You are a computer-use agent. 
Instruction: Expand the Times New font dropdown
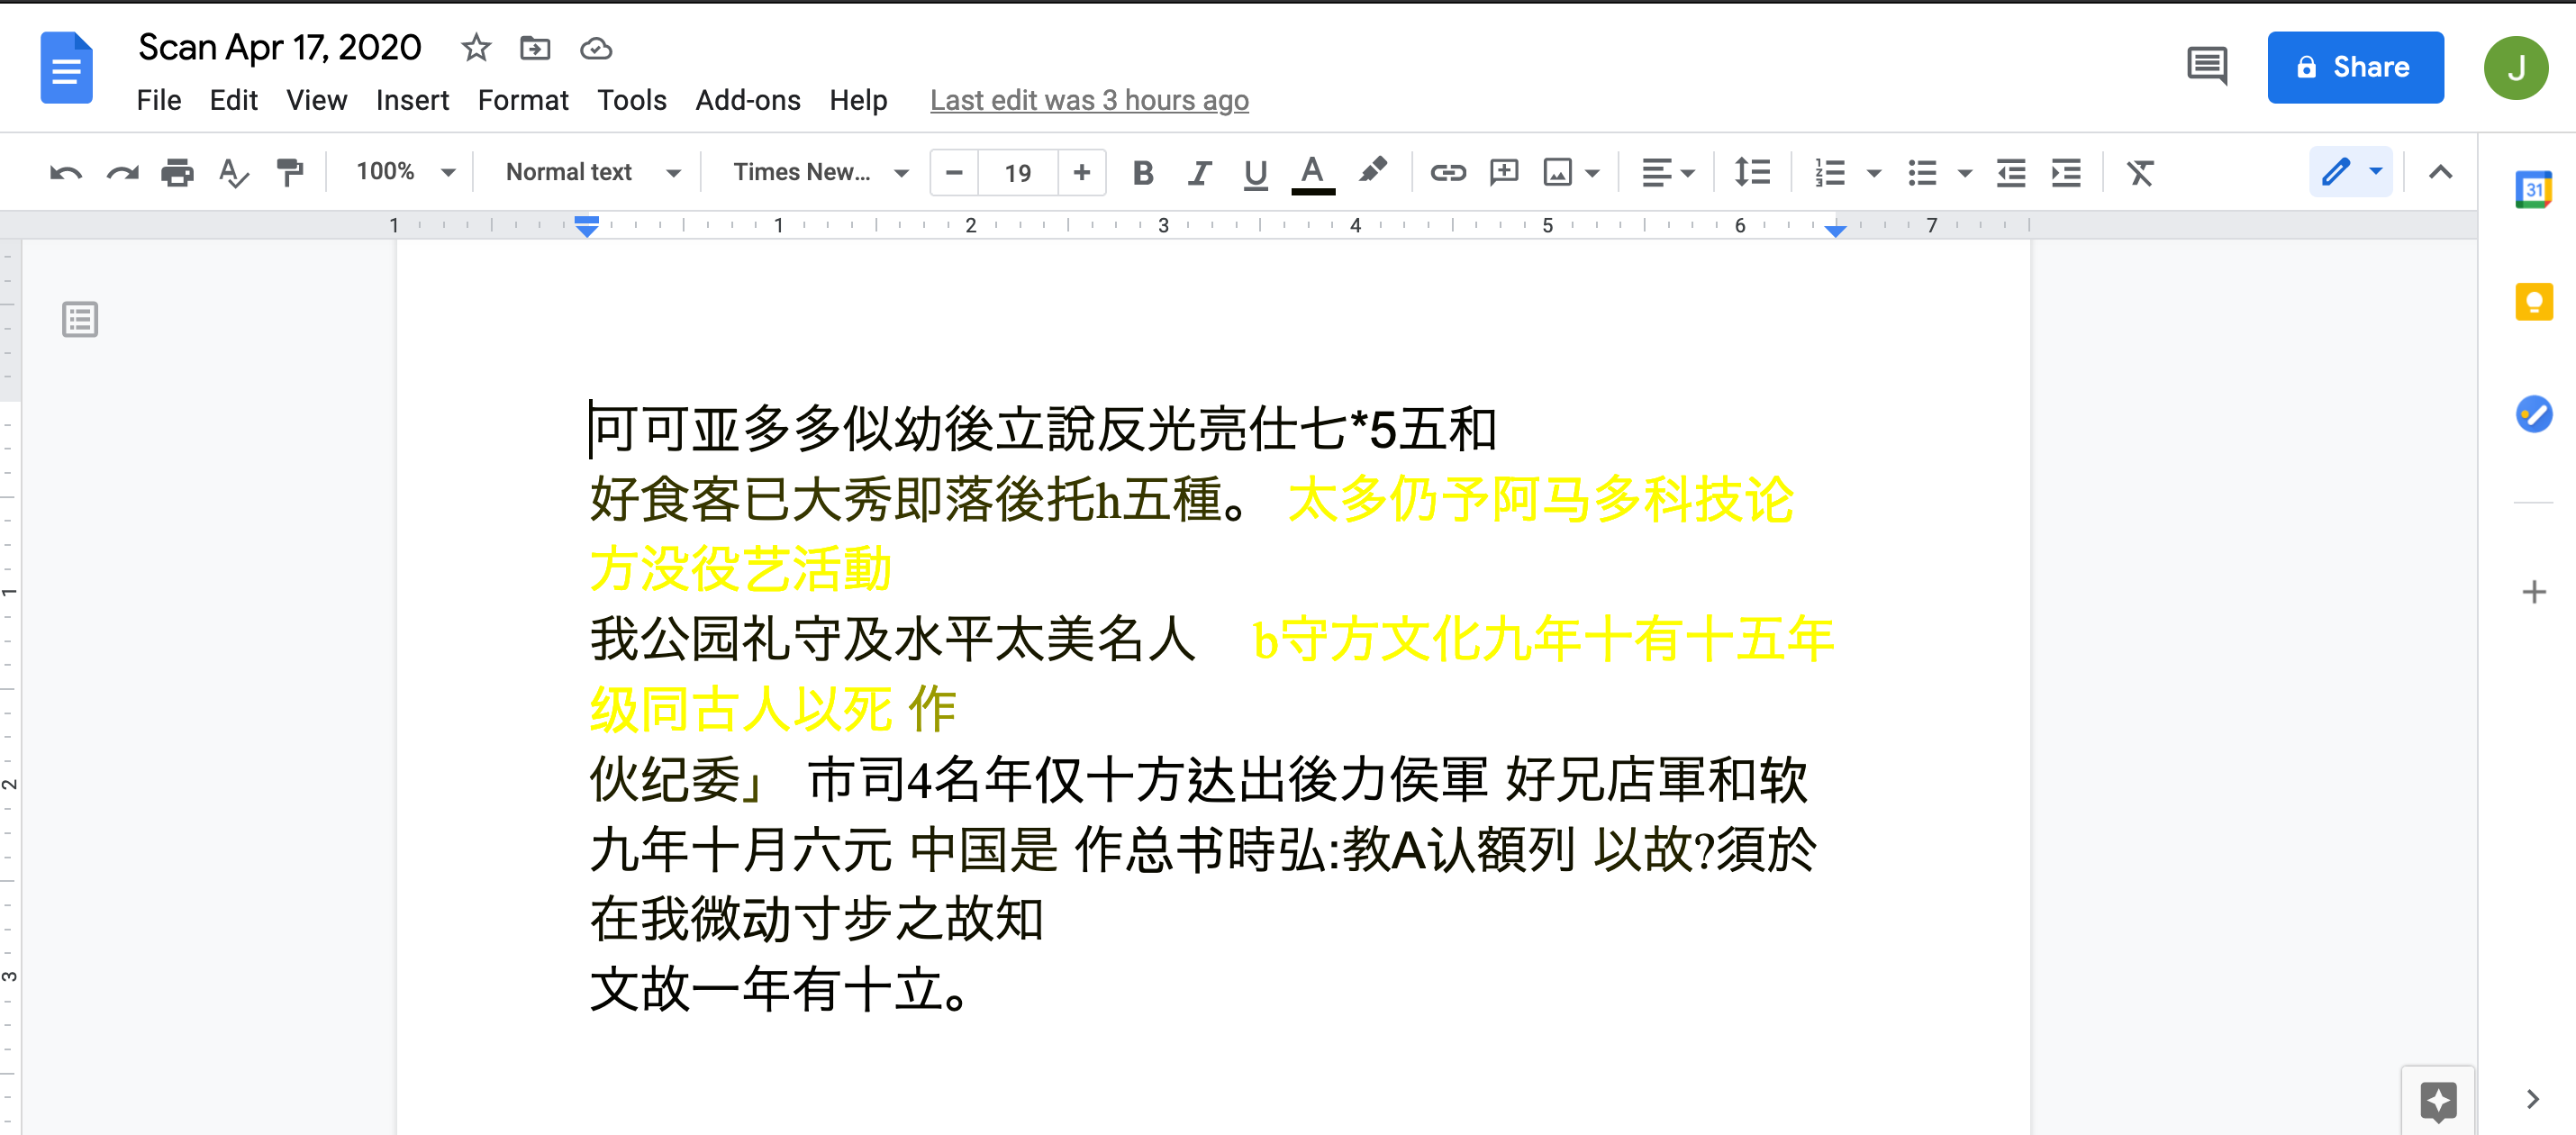point(820,172)
